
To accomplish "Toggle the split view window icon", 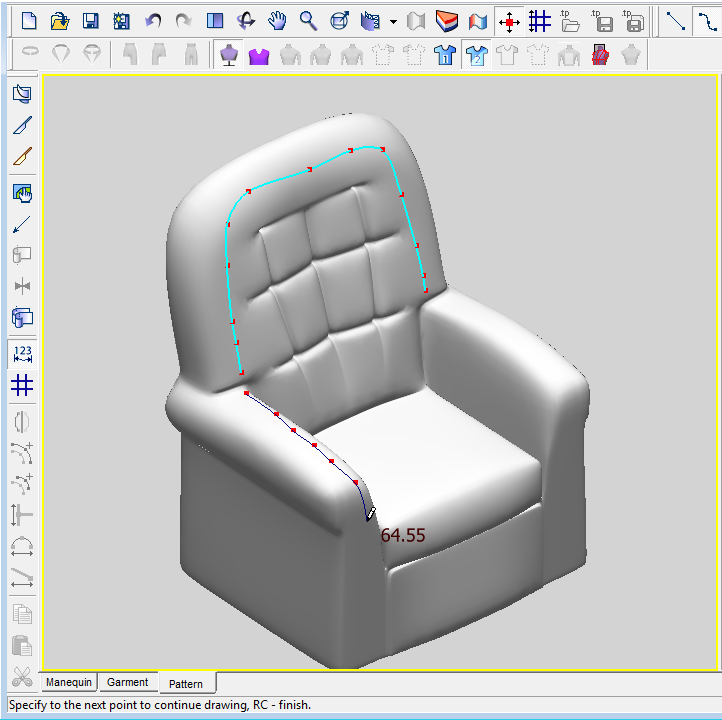I will coord(215,21).
